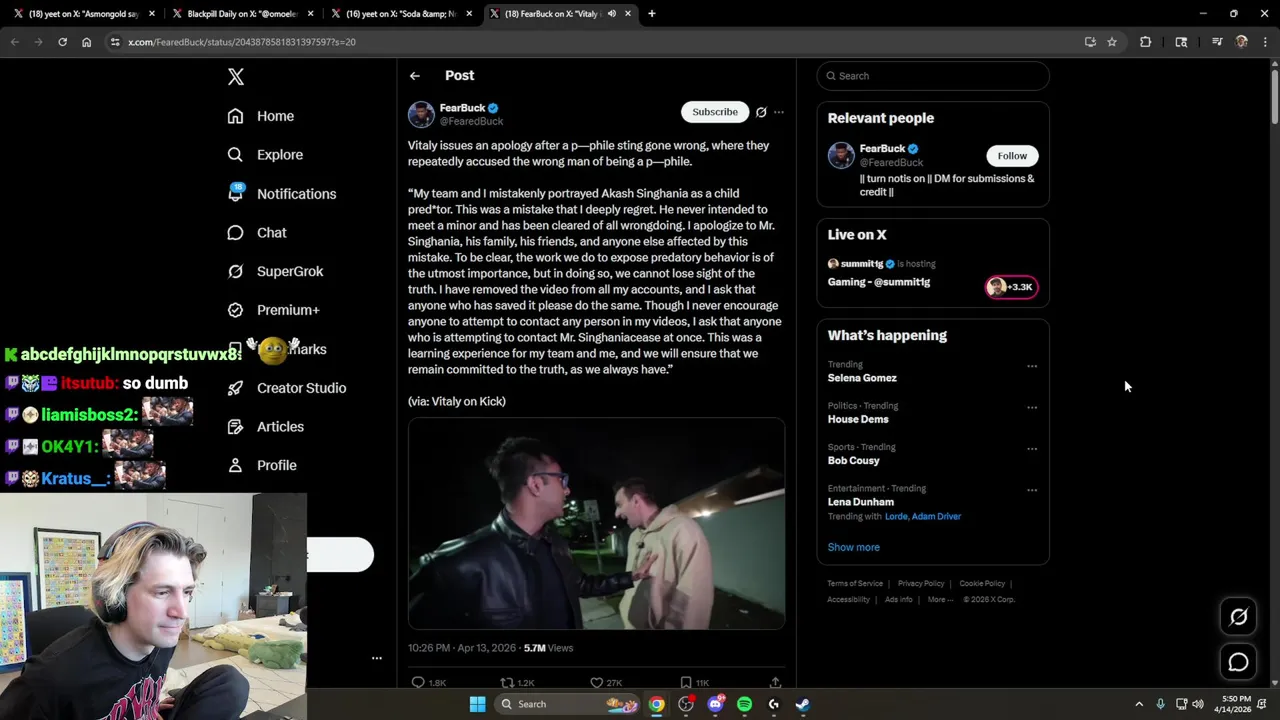Follow FearBuck in Relevant people
The image size is (1280, 720).
[1012, 156]
